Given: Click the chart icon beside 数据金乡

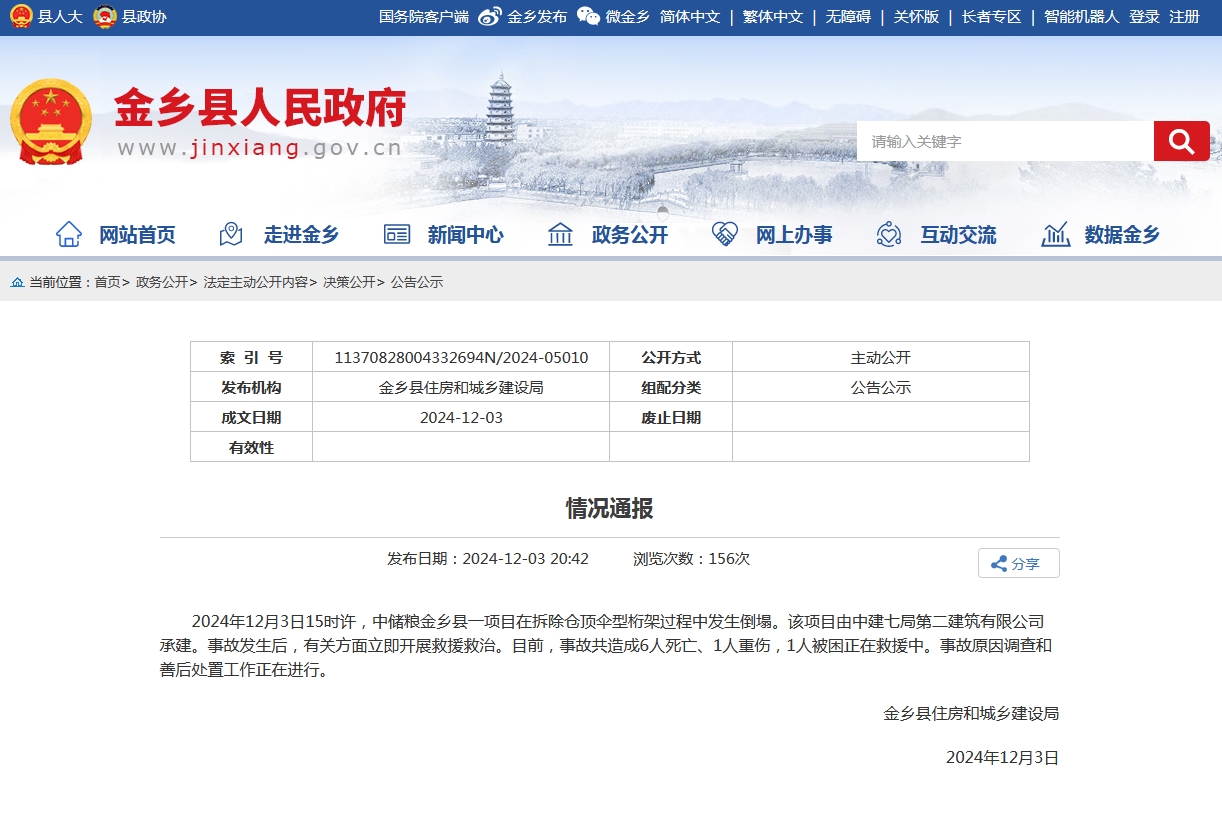Looking at the screenshot, I should (x=1055, y=234).
